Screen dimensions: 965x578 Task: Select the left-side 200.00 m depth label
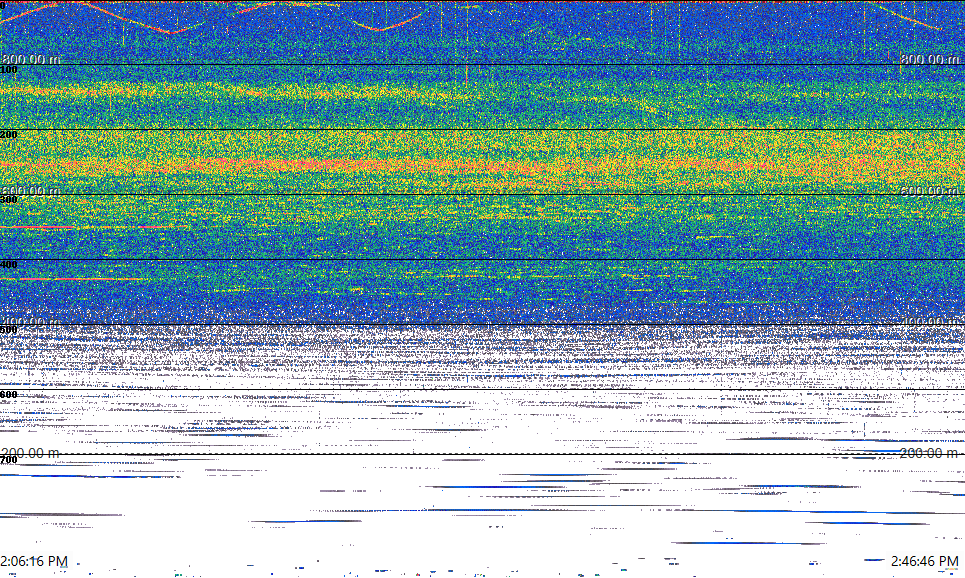[x=31, y=453]
